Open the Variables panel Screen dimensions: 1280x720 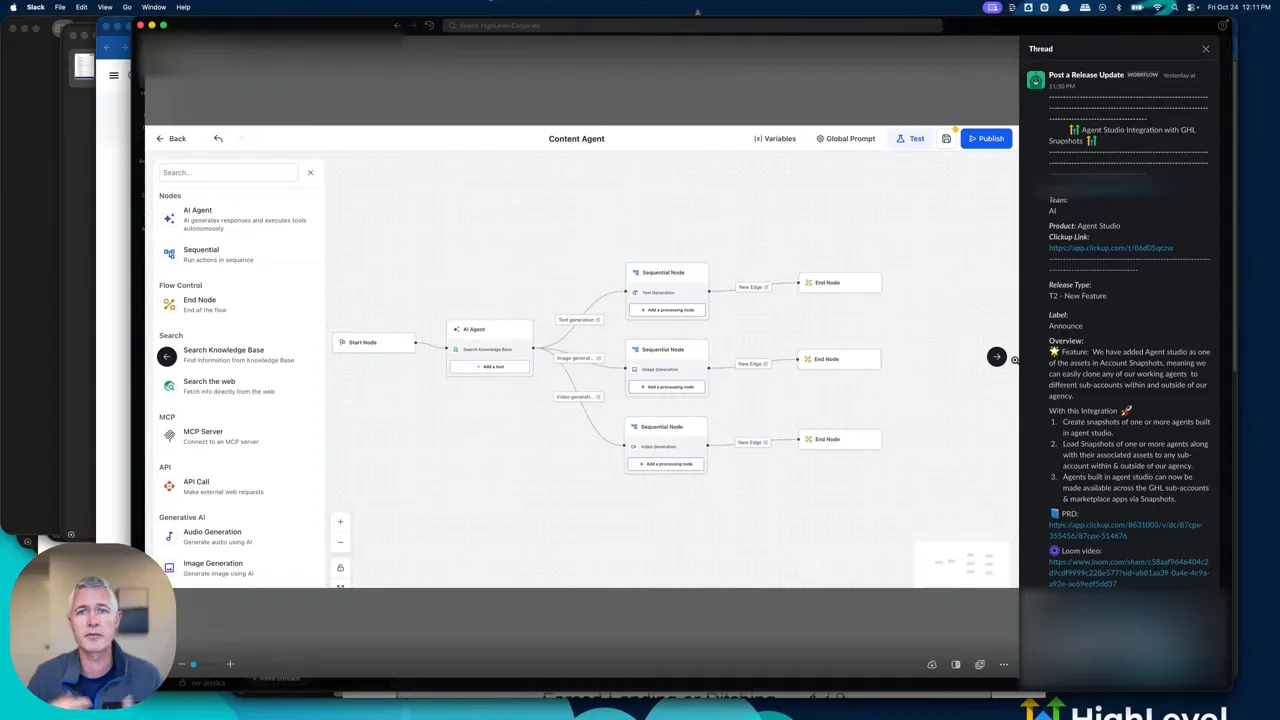click(775, 139)
